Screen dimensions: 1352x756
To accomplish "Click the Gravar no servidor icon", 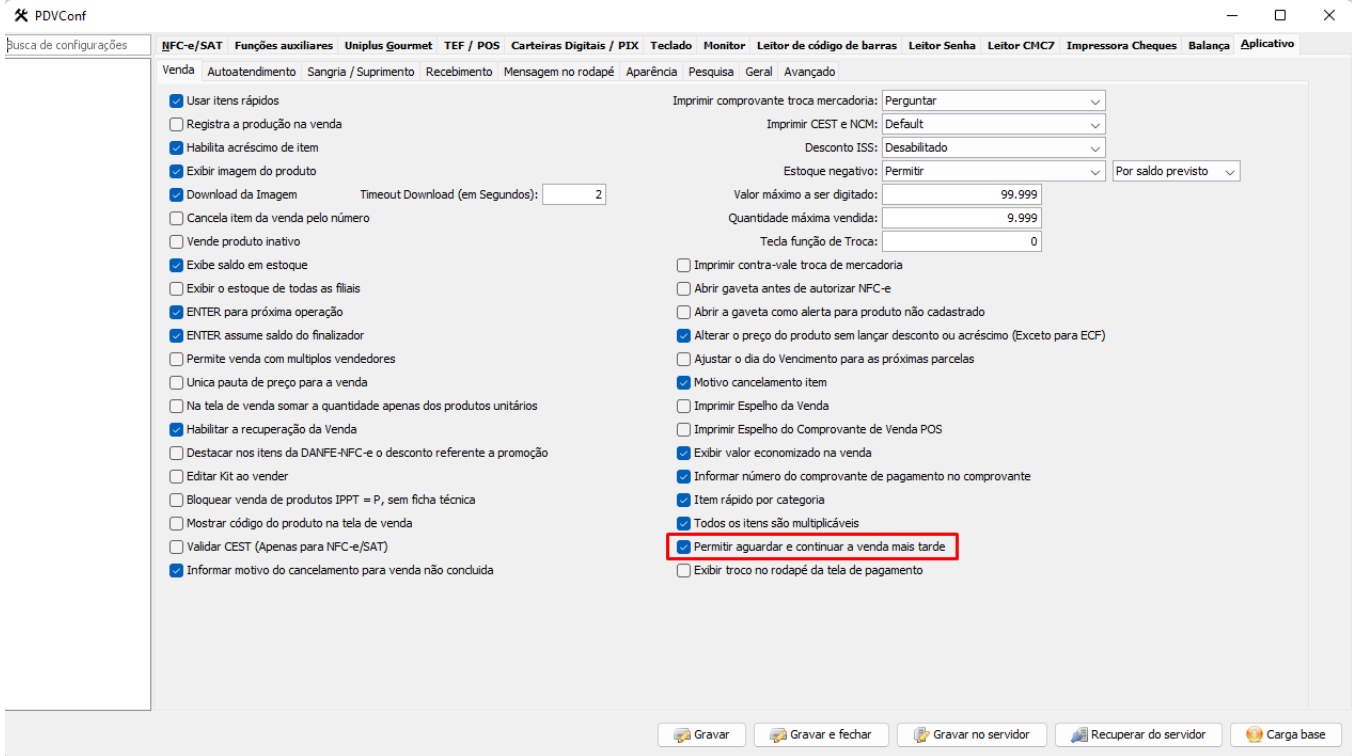I will [921, 735].
